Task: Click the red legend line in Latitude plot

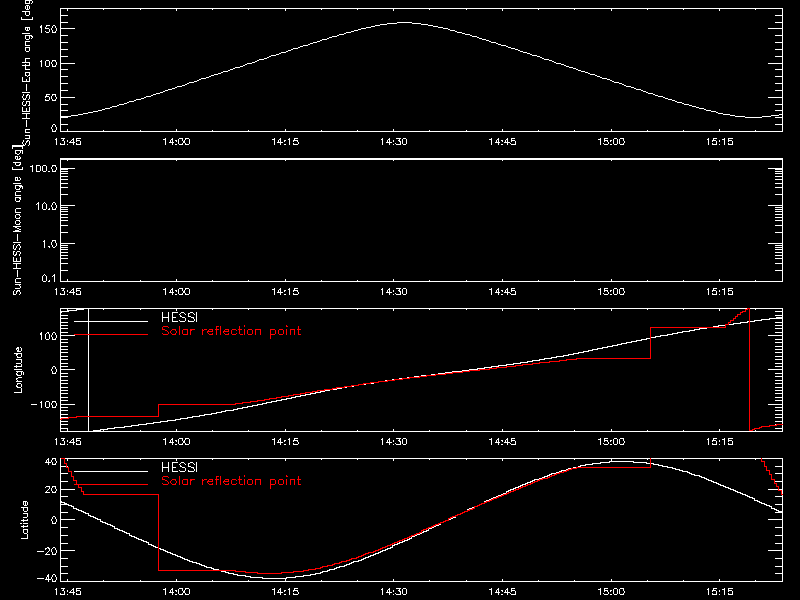Action: tap(111, 485)
